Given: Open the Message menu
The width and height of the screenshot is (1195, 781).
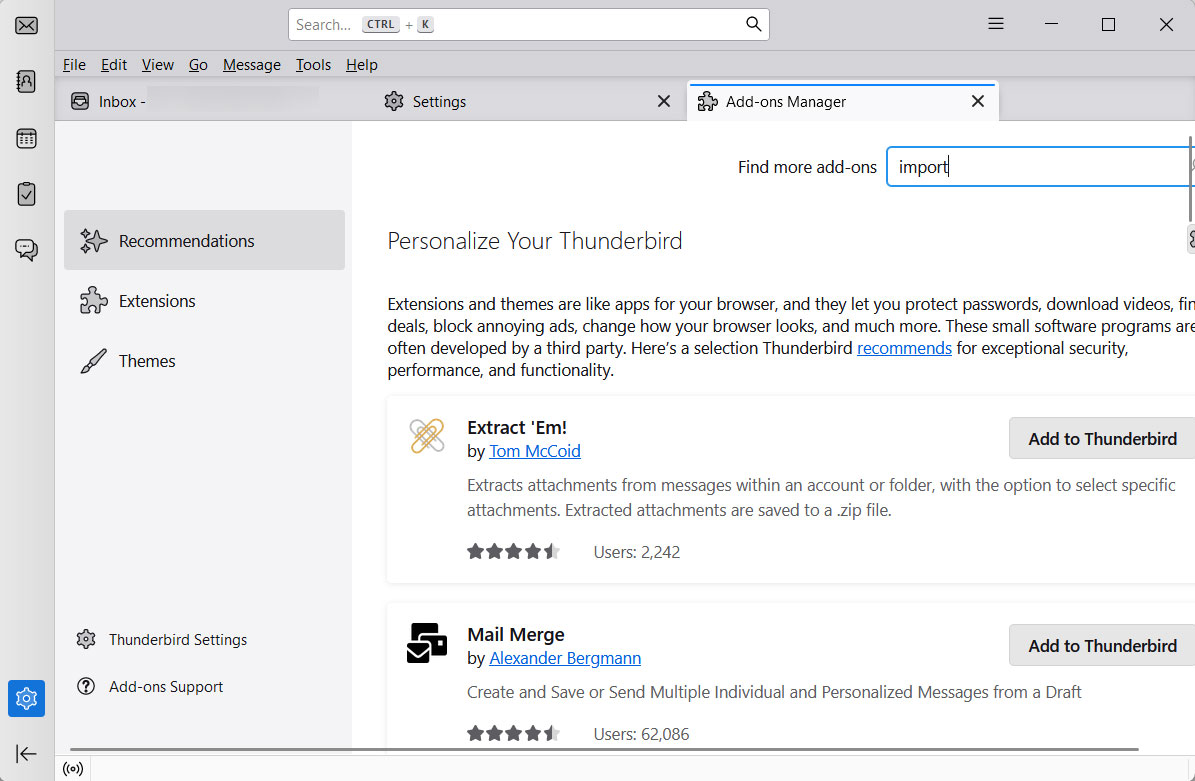Looking at the screenshot, I should pos(251,64).
